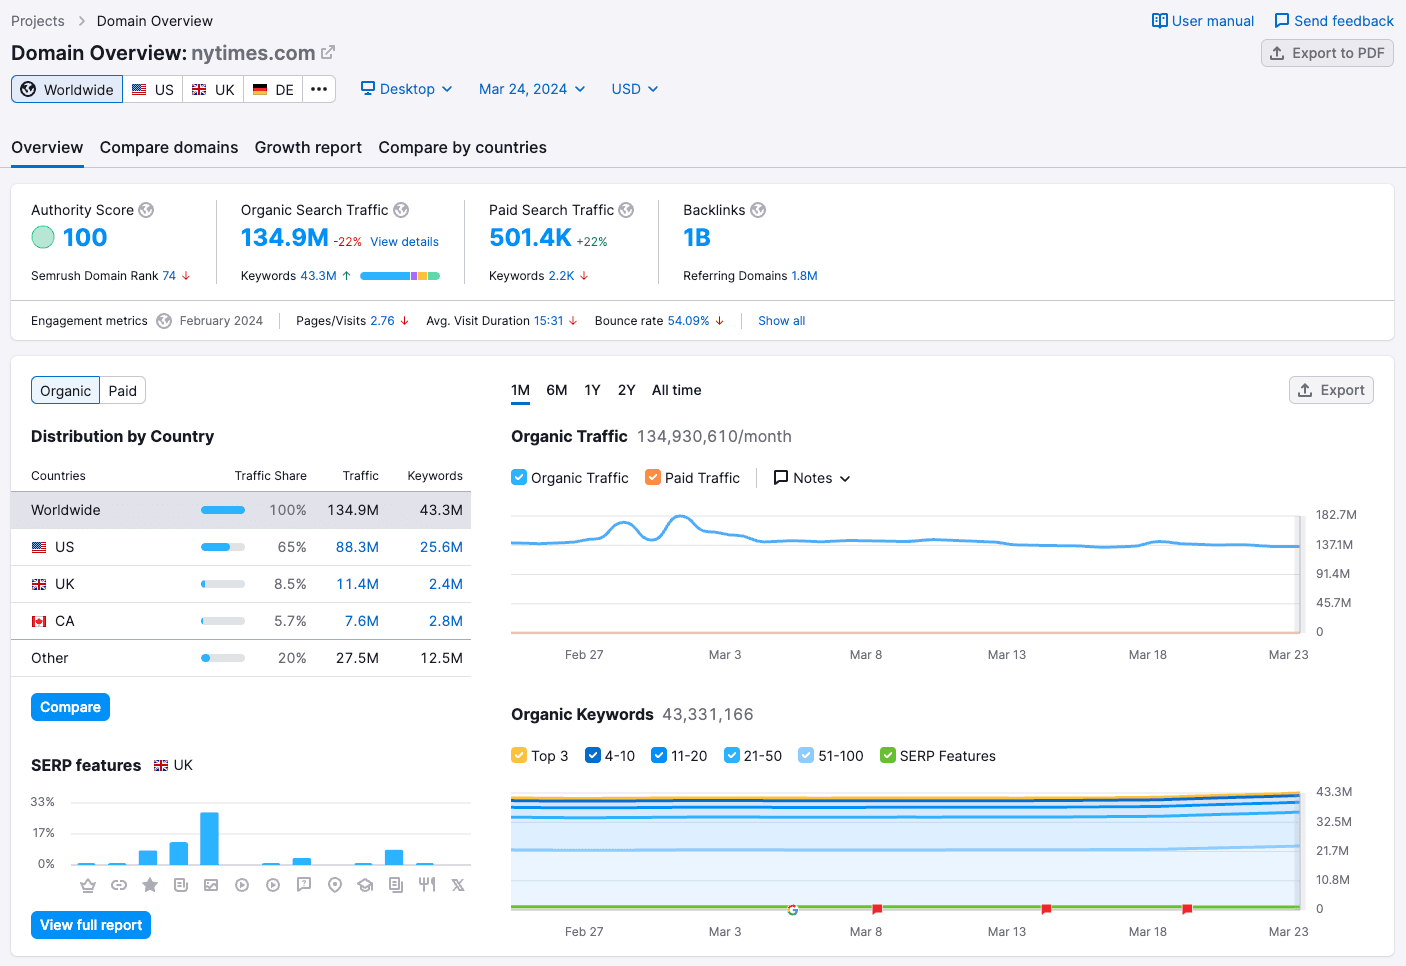Image resolution: width=1406 pixels, height=966 pixels.
Task: Click the recipes fork-and-knife SERP icon
Action: (x=427, y=885)
